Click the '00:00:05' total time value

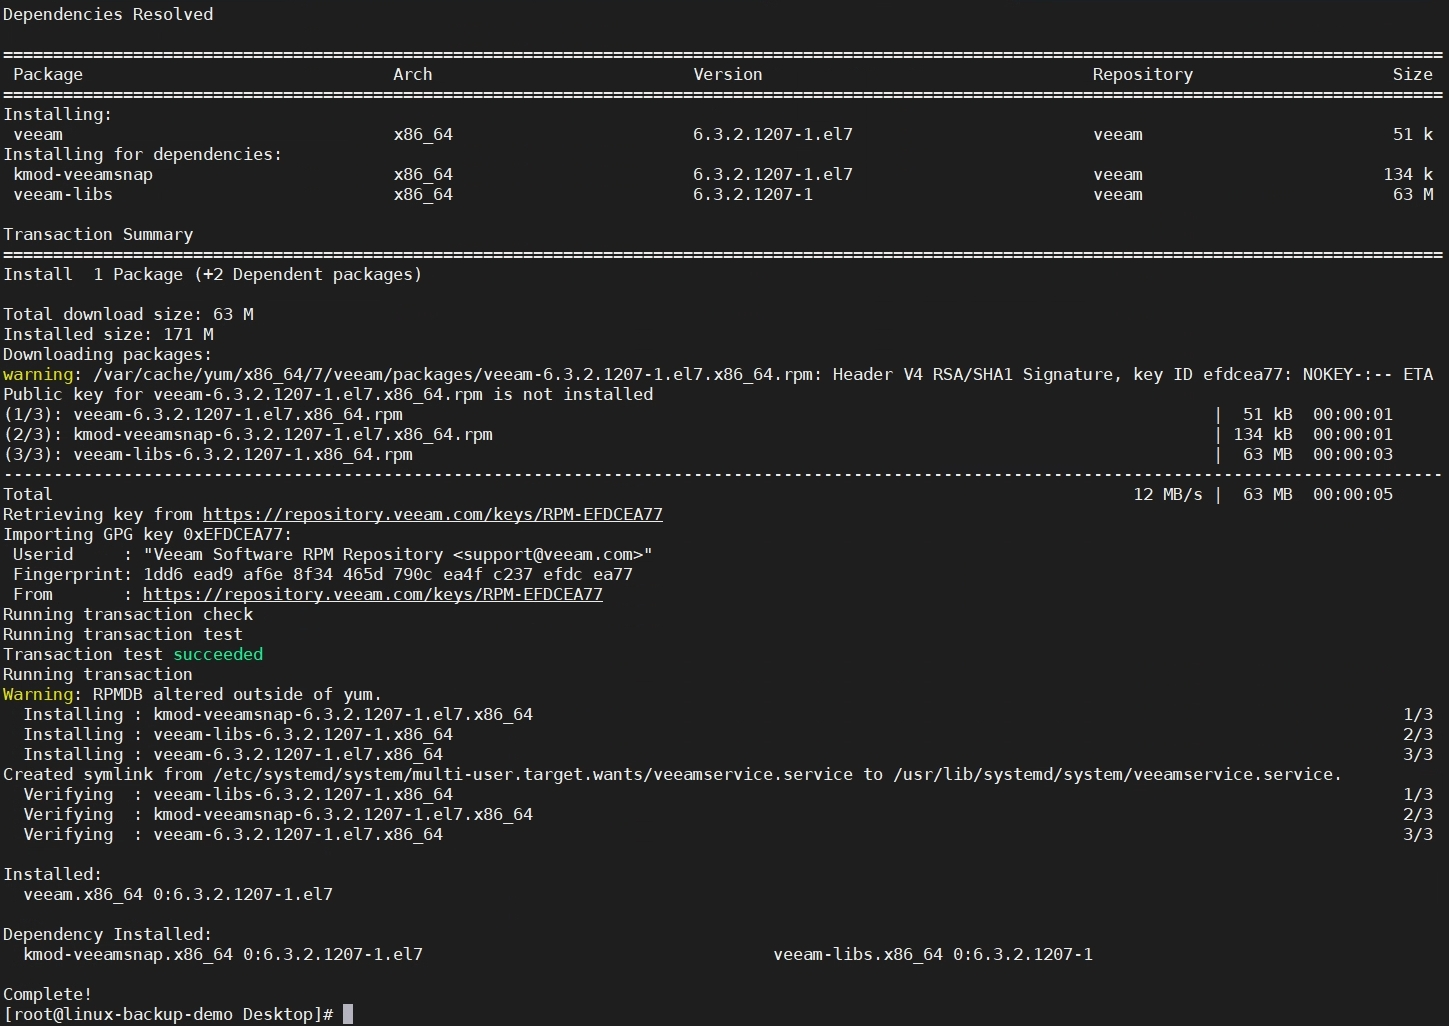pyautogui.click(x=1353, y=494)
